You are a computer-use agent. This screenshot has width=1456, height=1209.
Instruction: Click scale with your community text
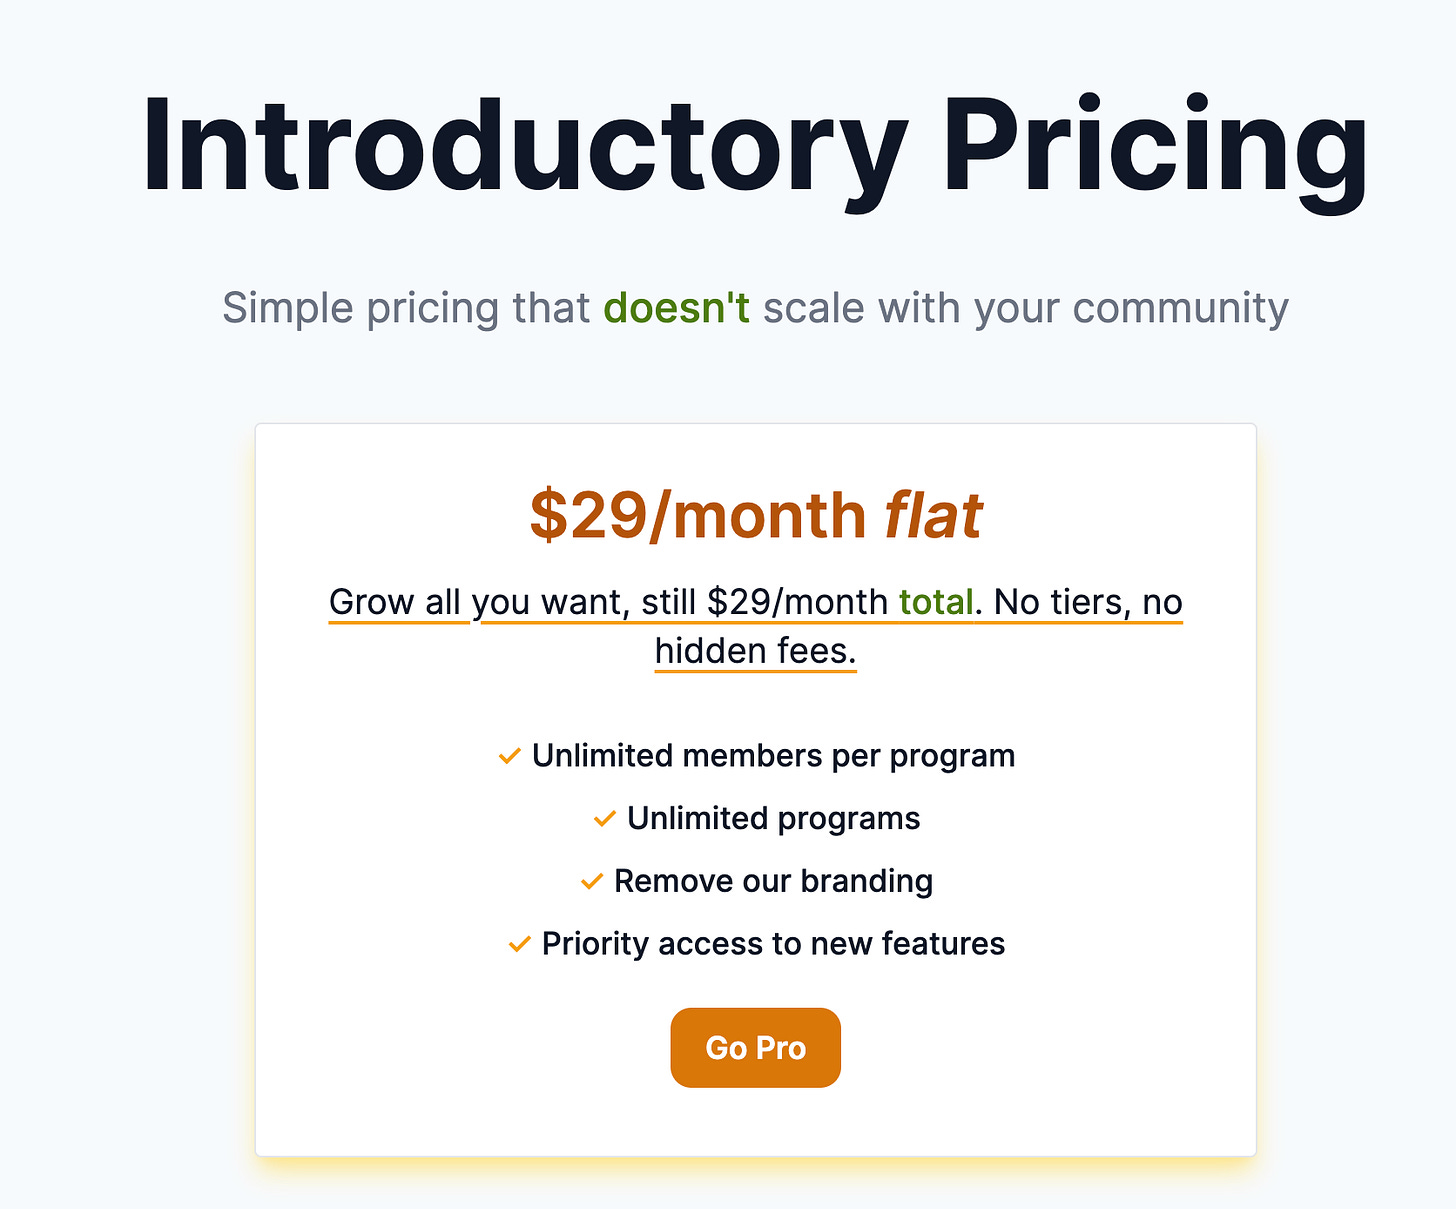(x=1026, y=307)
